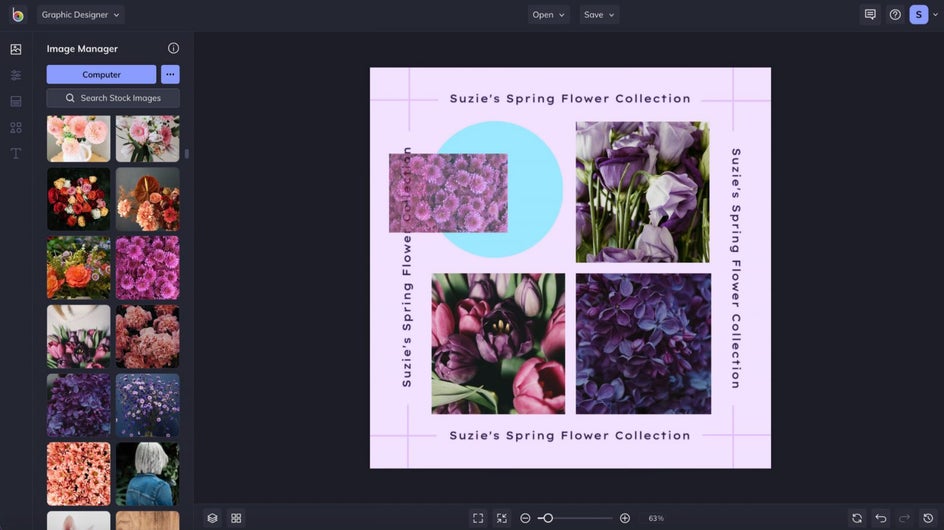The height and width of the screenshot is (530, 944).
Task: Select the pink chrysanthemum image on canvas
Action: click(x=448, y=193)
